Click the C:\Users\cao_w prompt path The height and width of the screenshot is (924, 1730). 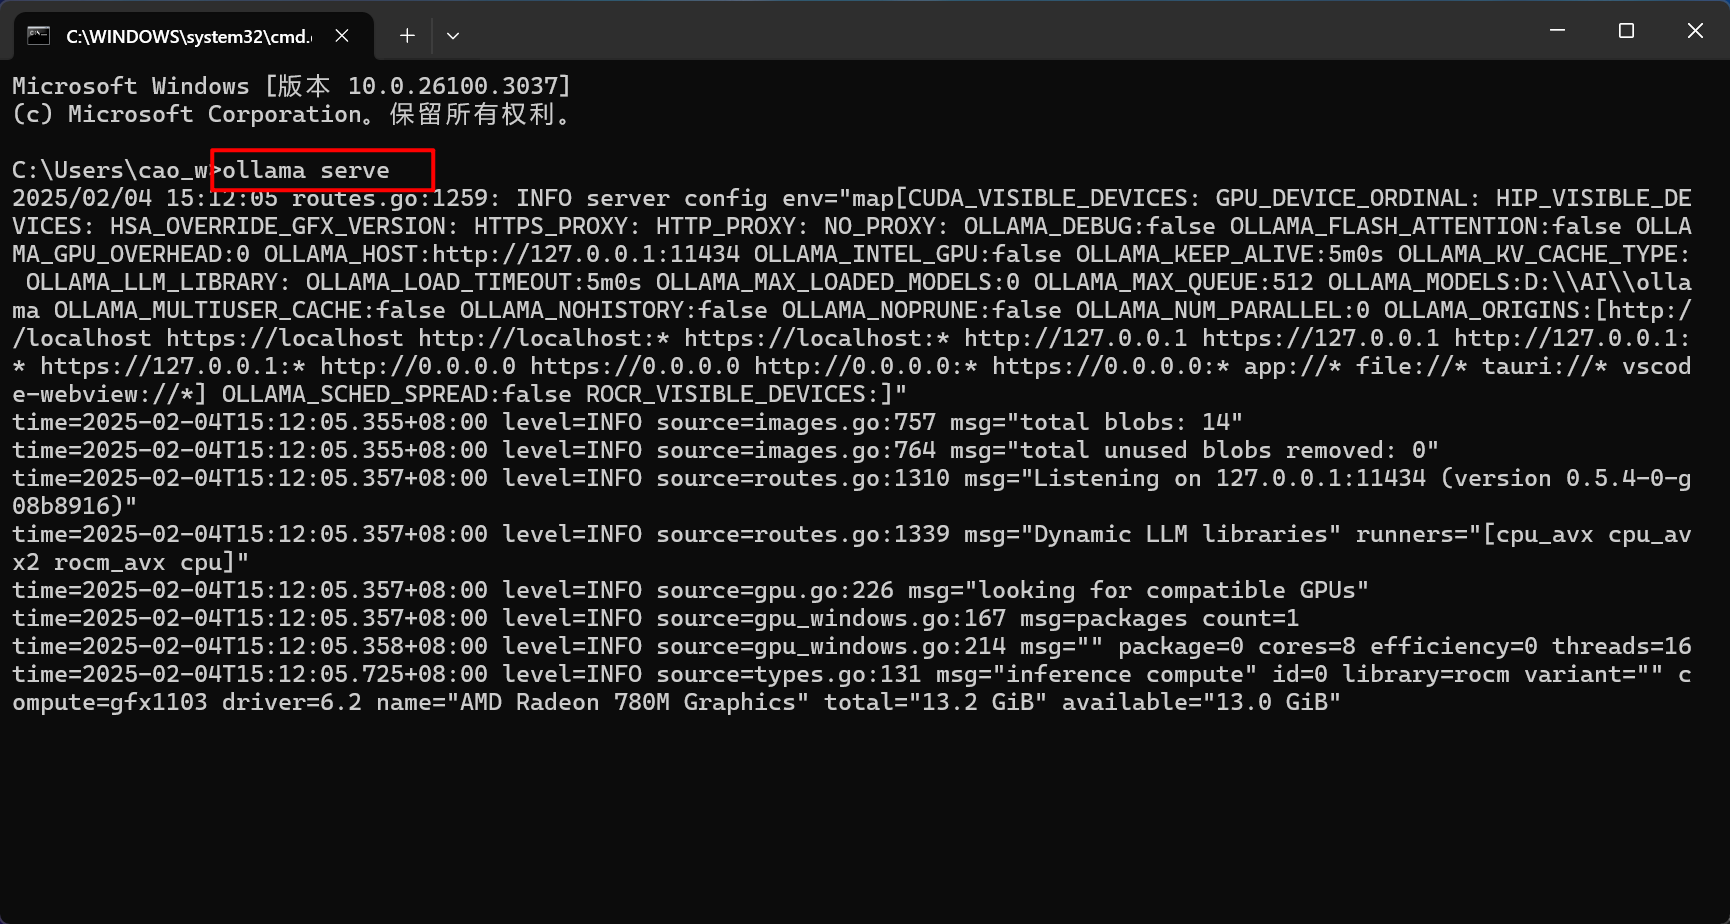(110, 171)
